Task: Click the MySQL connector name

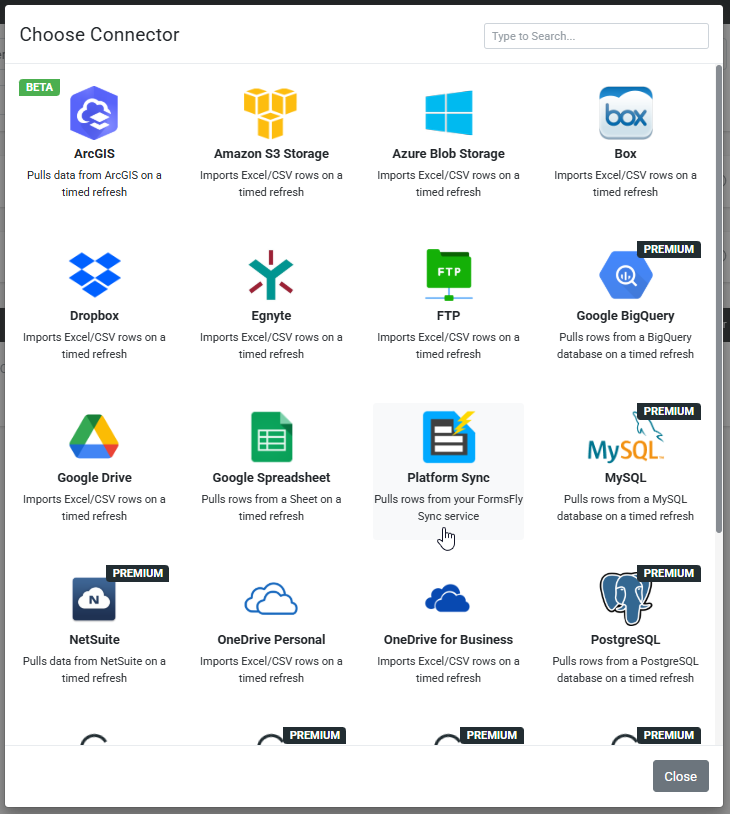Action: pyautogui.click(x=626, y=478)
